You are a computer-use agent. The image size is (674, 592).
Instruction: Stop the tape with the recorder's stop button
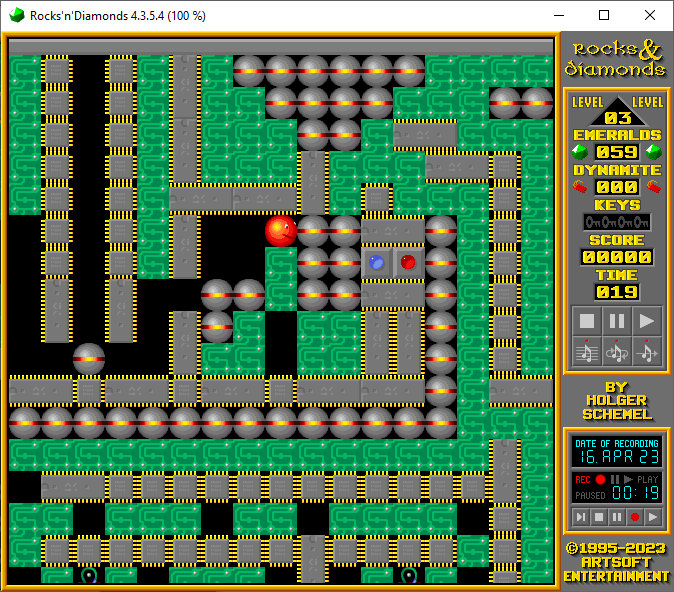click(599, 517)
